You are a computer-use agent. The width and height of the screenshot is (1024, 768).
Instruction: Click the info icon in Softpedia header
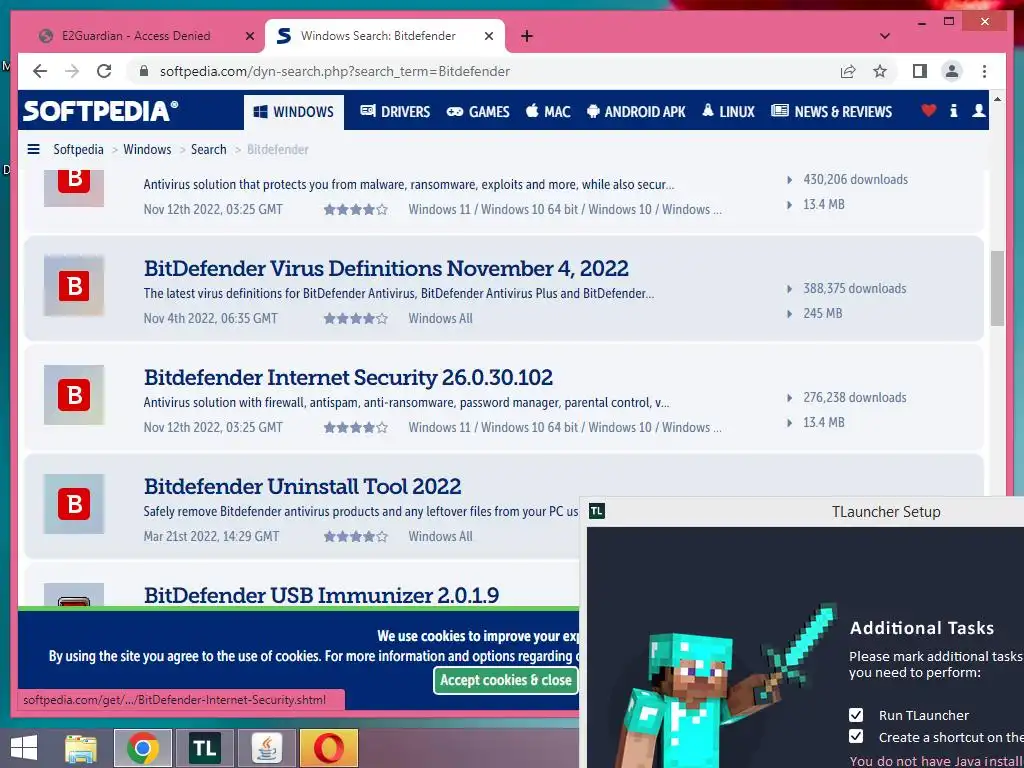point(953,110)
